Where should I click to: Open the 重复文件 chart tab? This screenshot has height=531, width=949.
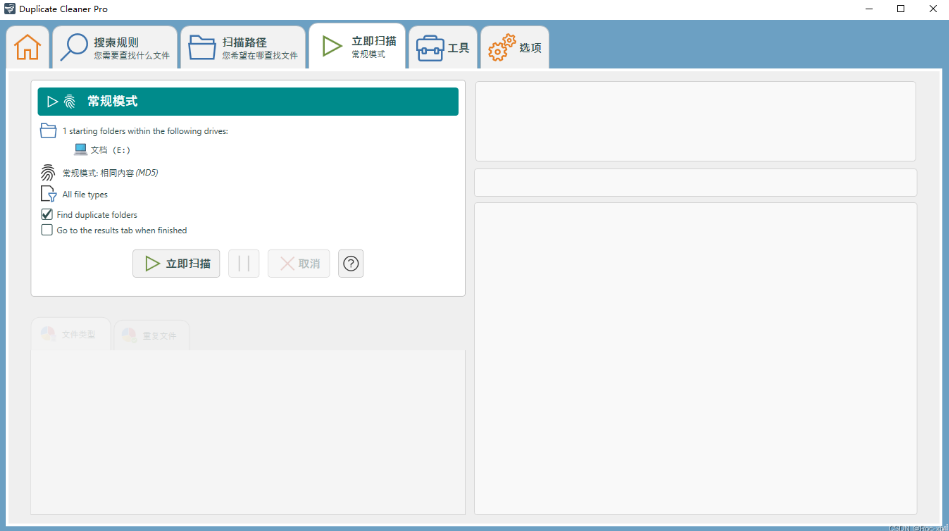(151, 336)
